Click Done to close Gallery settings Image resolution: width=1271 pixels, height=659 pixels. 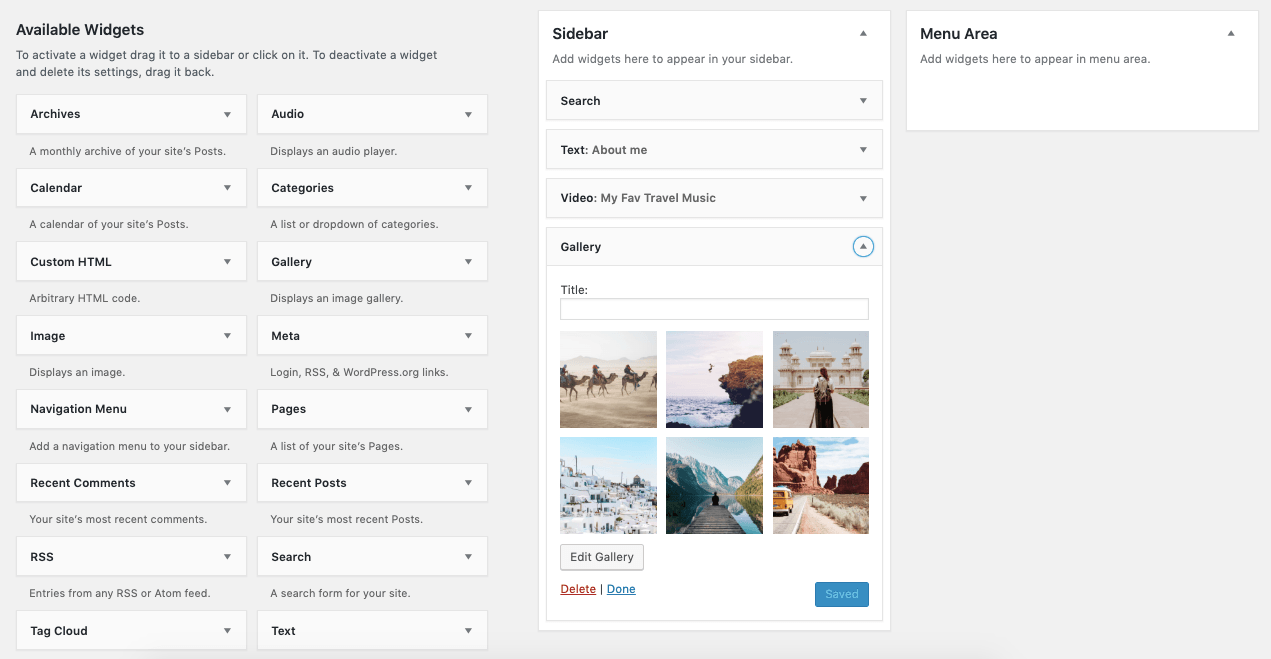click(621, 588)
